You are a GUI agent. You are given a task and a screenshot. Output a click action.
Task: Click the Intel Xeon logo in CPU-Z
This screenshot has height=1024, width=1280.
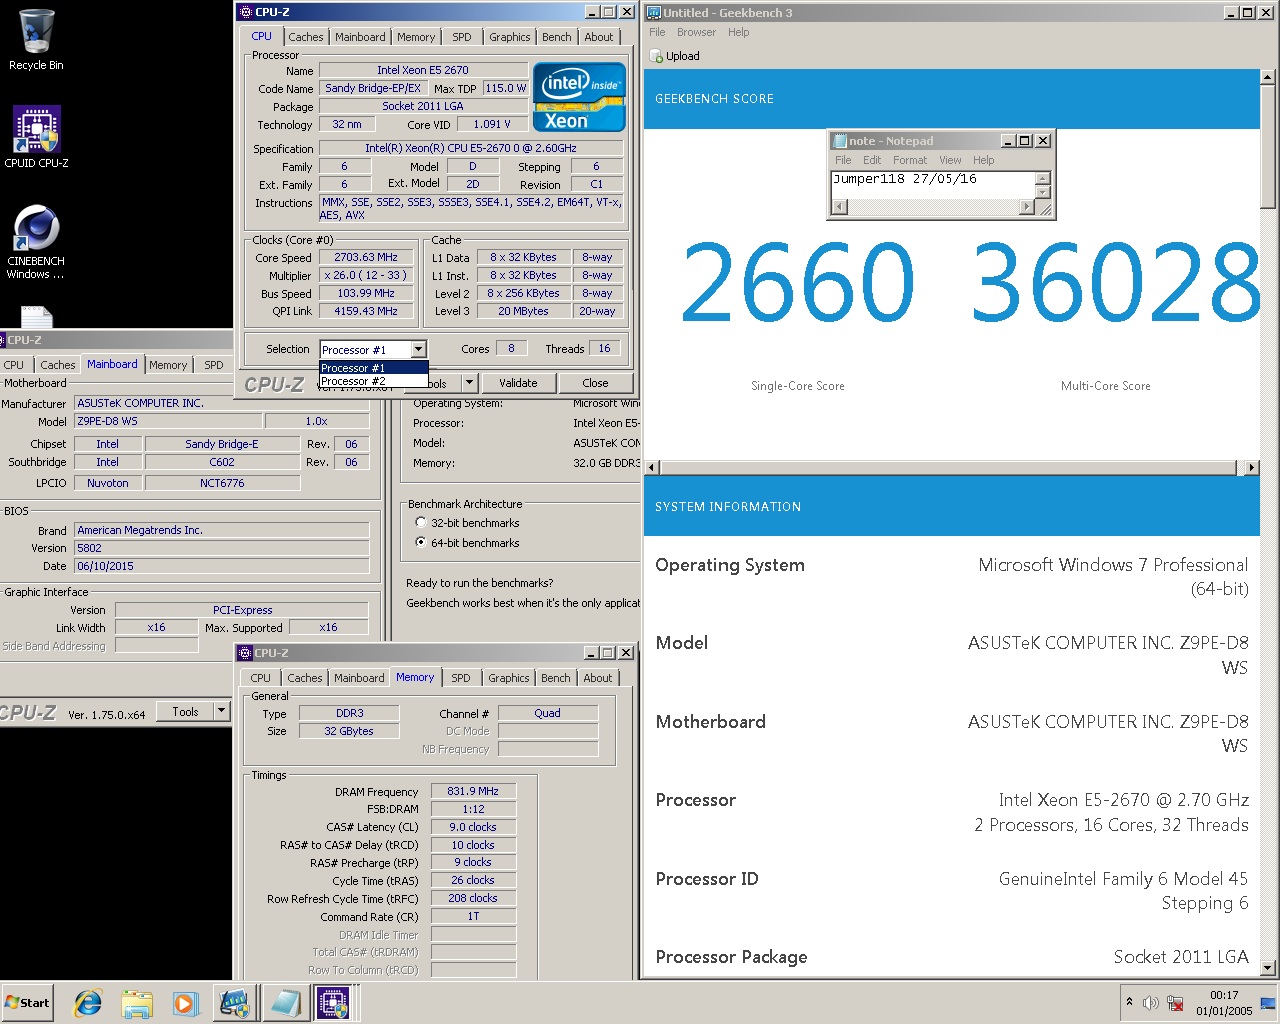click(579, 97)
